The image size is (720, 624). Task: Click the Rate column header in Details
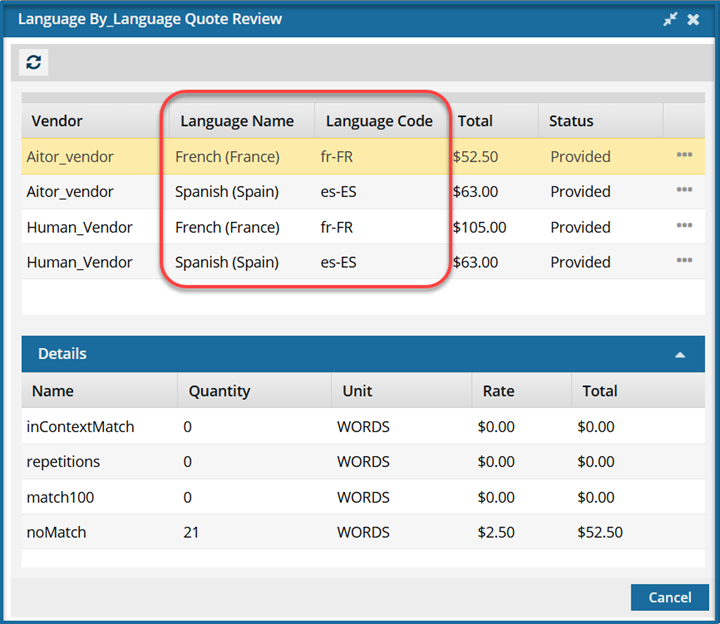(498, 391)
